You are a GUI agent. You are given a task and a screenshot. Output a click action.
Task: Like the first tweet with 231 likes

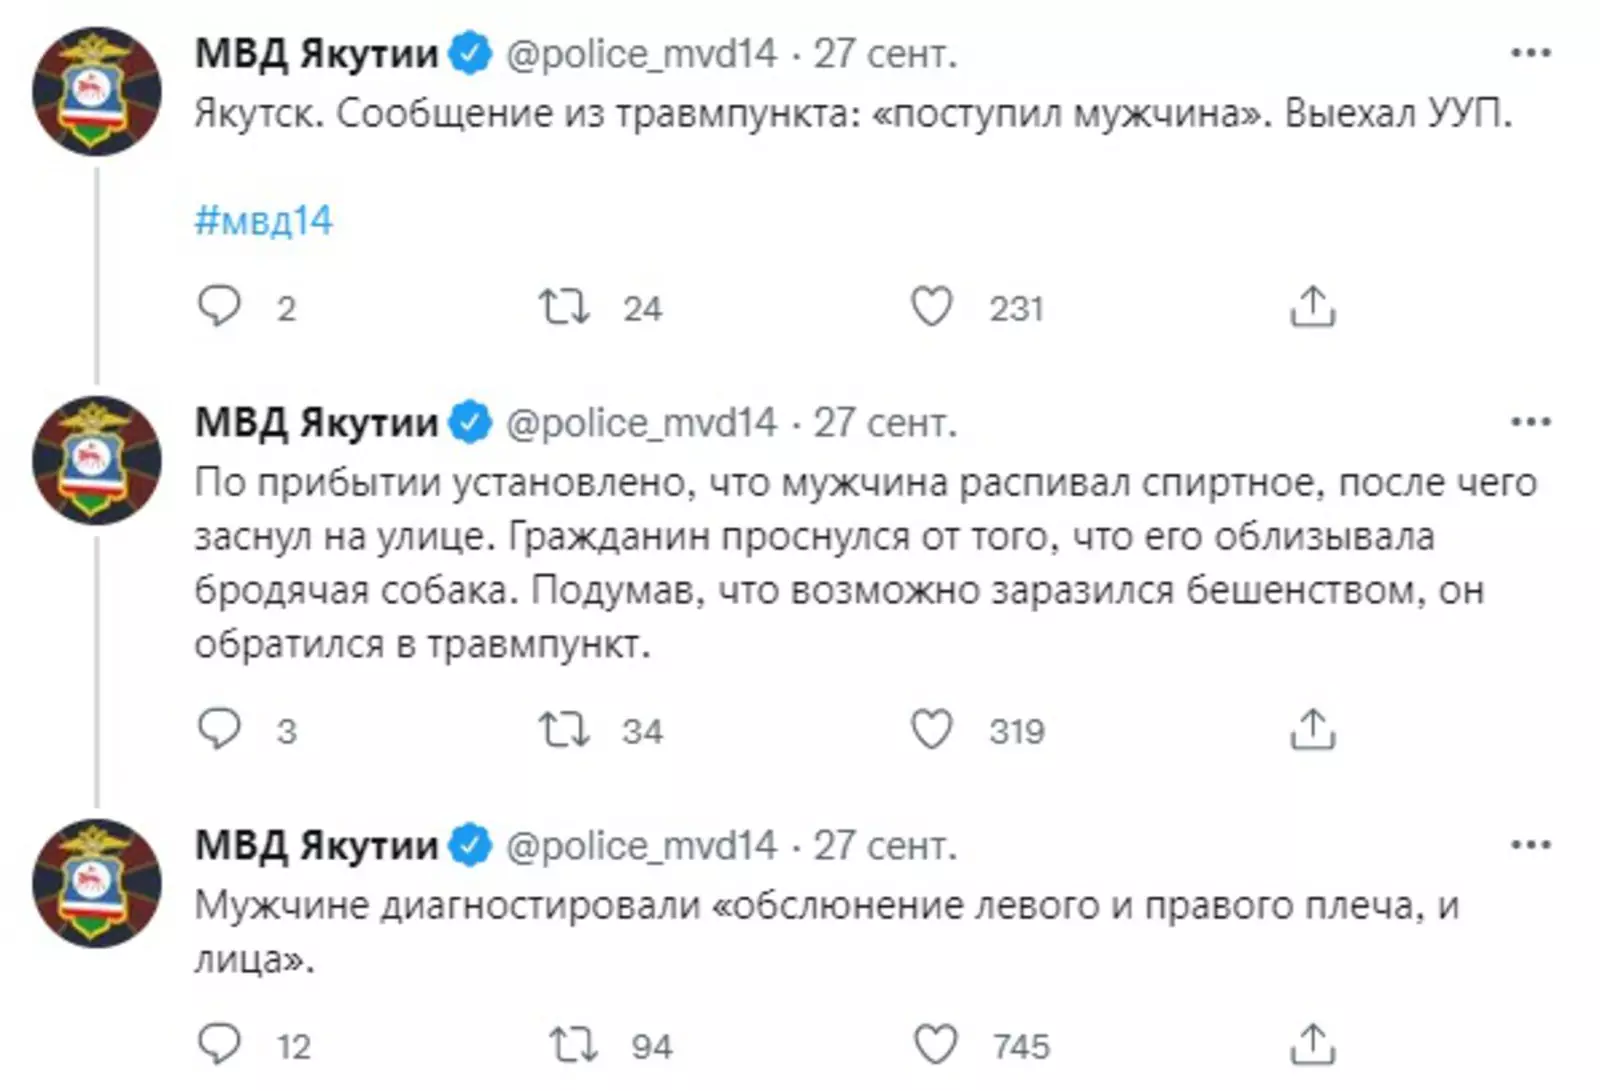coord(931,307)
